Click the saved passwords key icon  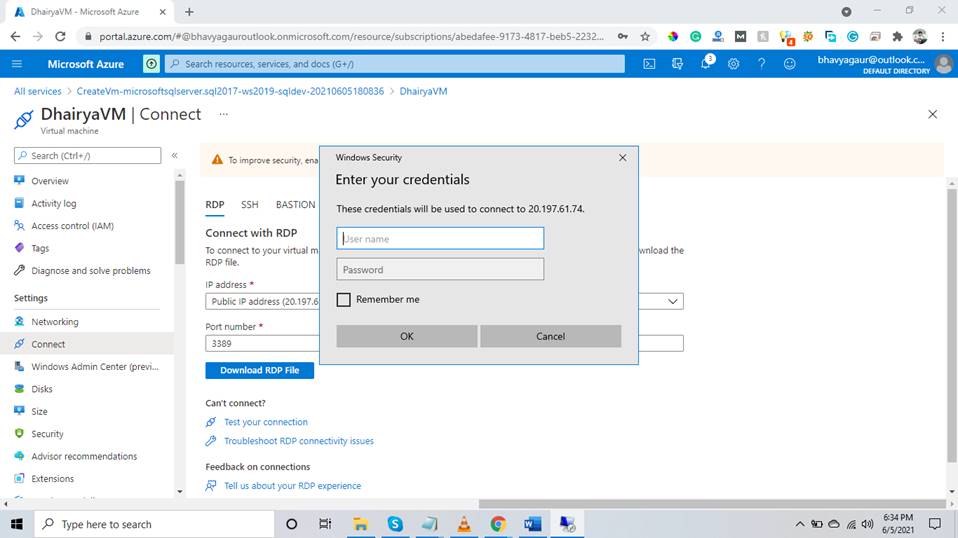click(x=623, y=37)
